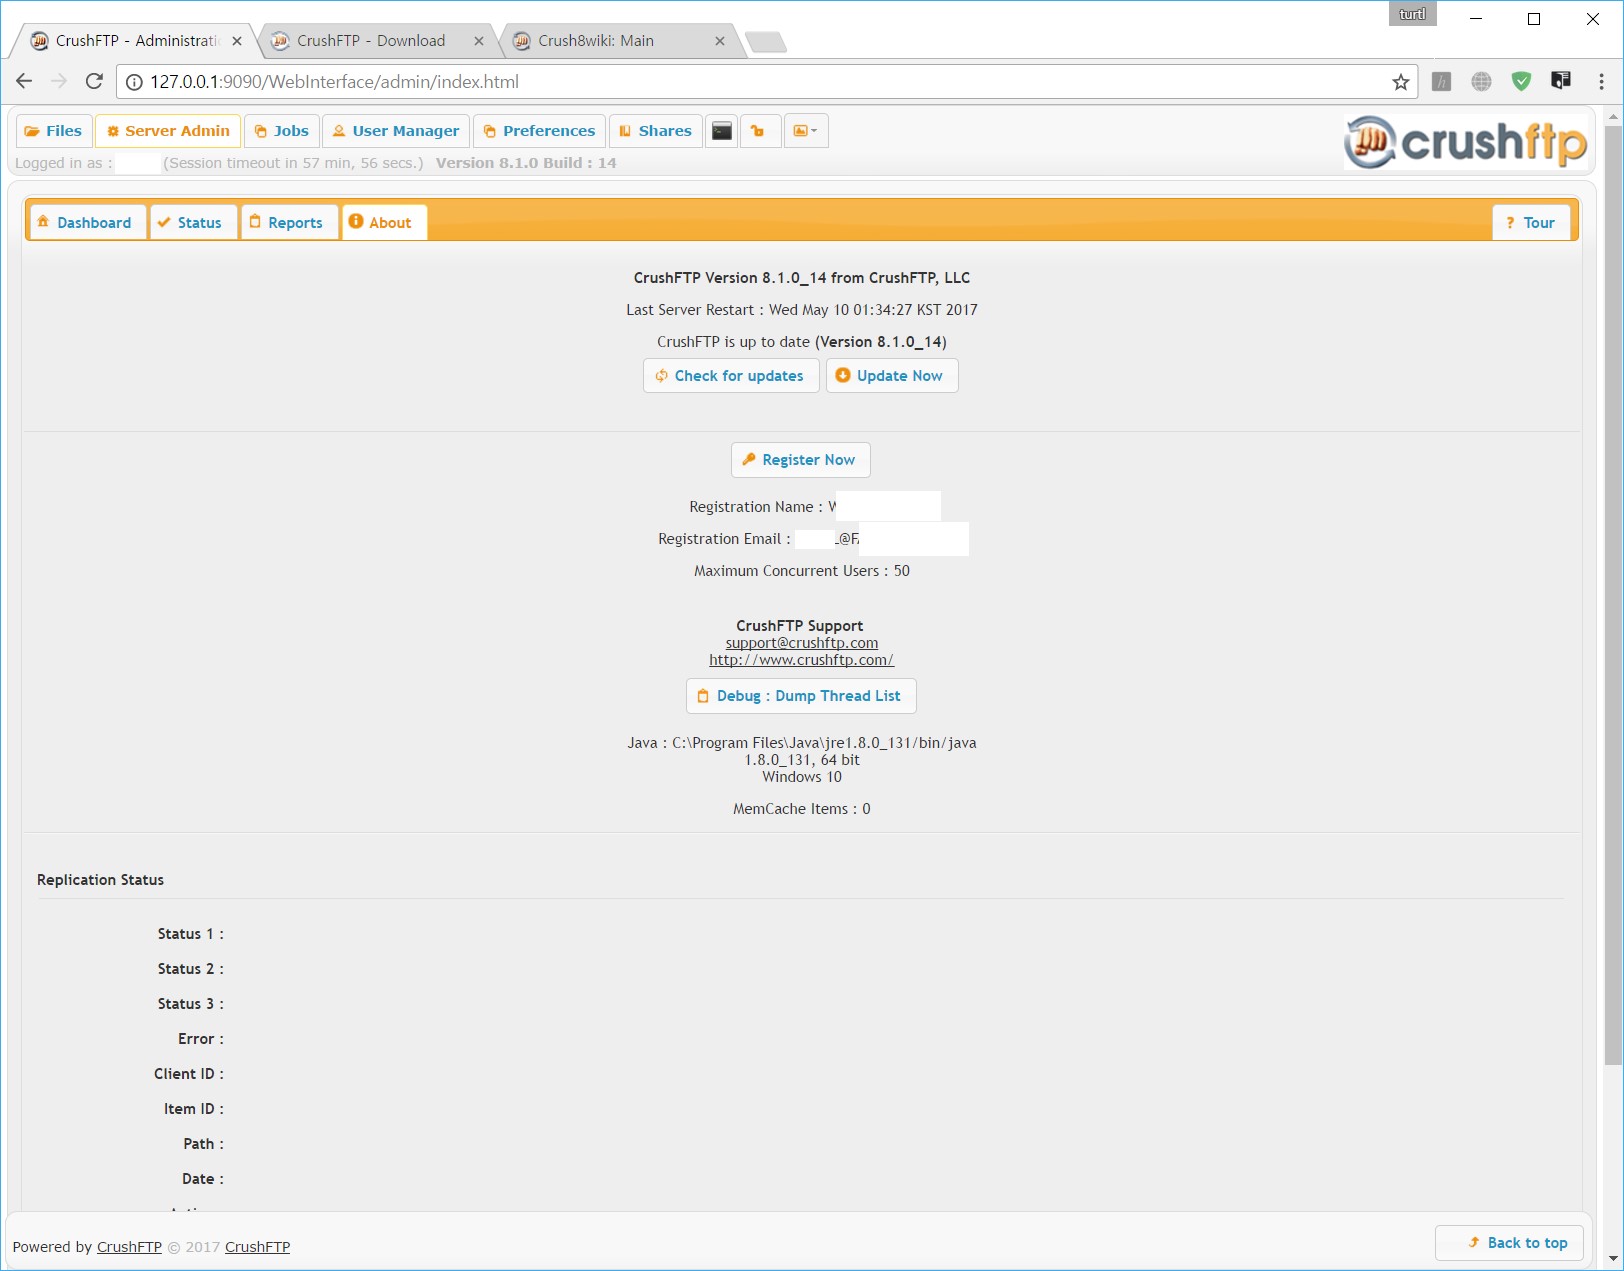
Task: Go back to previous page
Action: click(x=25, y=82)
